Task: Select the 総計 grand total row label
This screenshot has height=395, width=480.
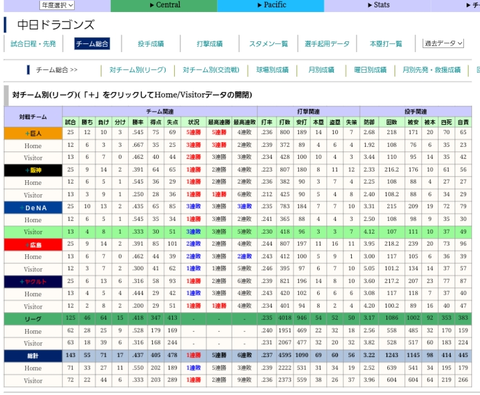Action: point(33,356)
